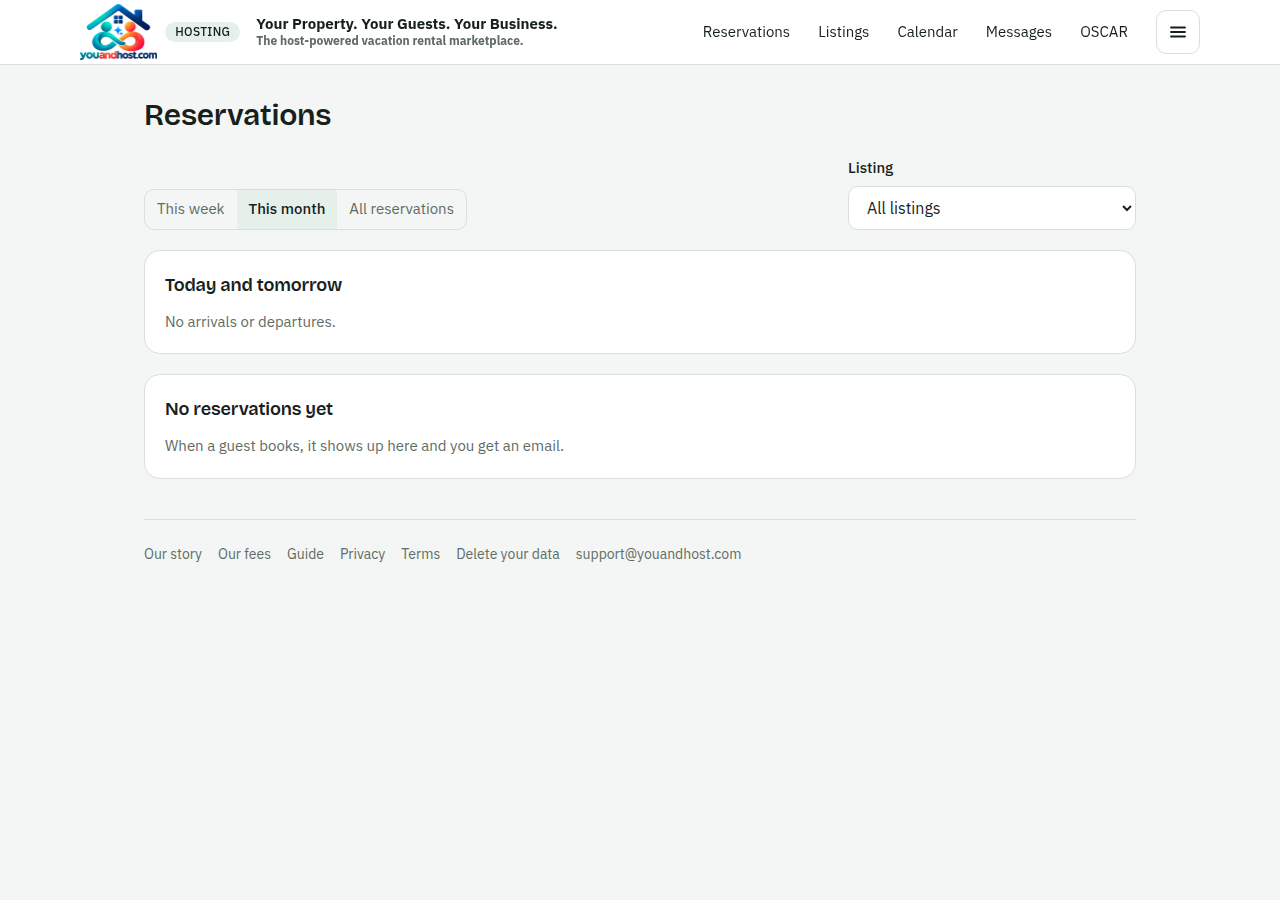Click the support@youandhost.com email link

[658, 554]
